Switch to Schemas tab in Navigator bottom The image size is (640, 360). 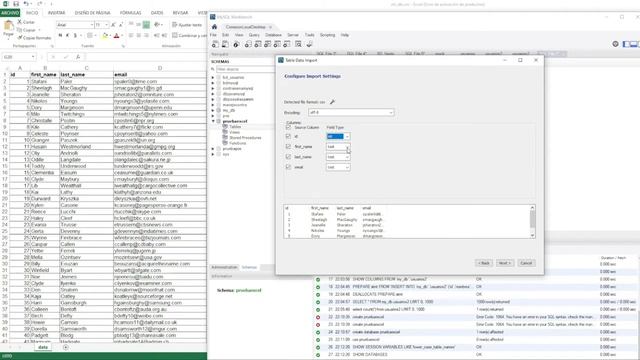coord(249,267)
